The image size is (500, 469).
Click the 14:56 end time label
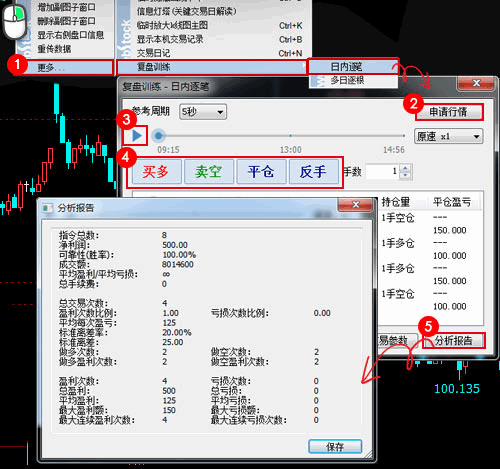pos(393,150)
